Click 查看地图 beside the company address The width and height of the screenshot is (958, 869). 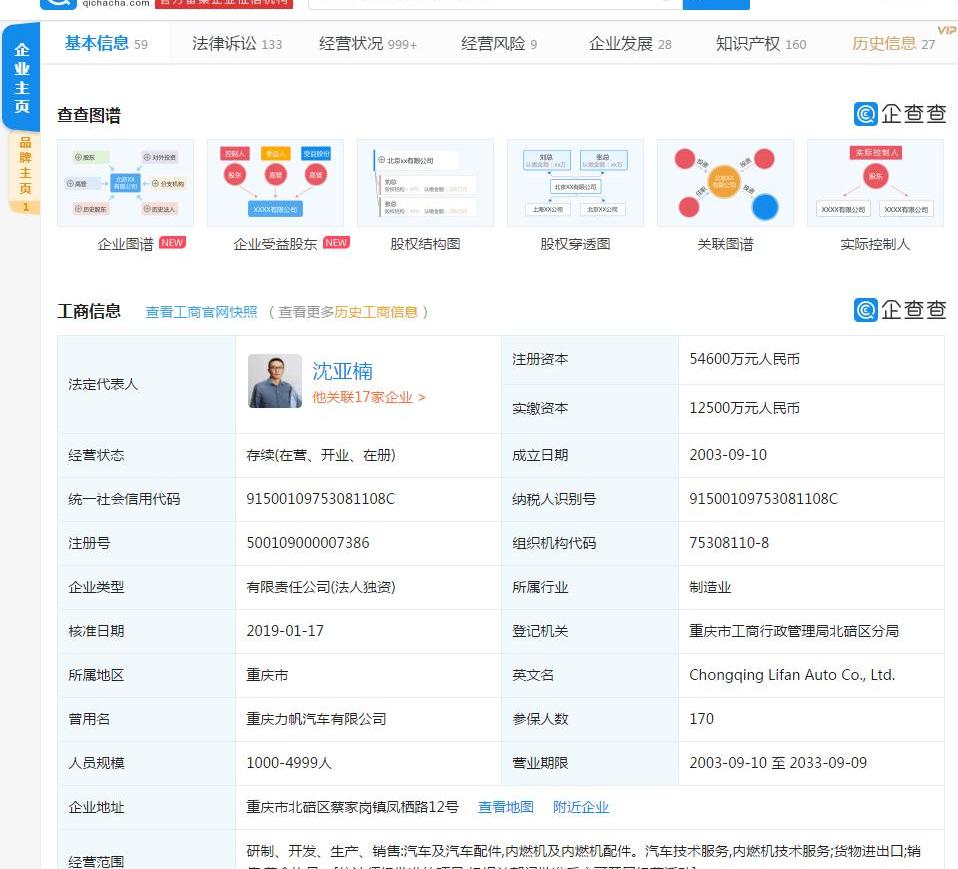[505, 807]
